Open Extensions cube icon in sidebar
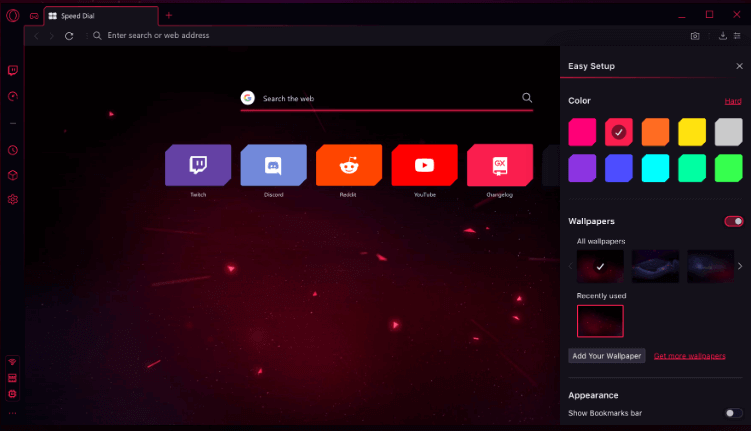 click(13, 175)
